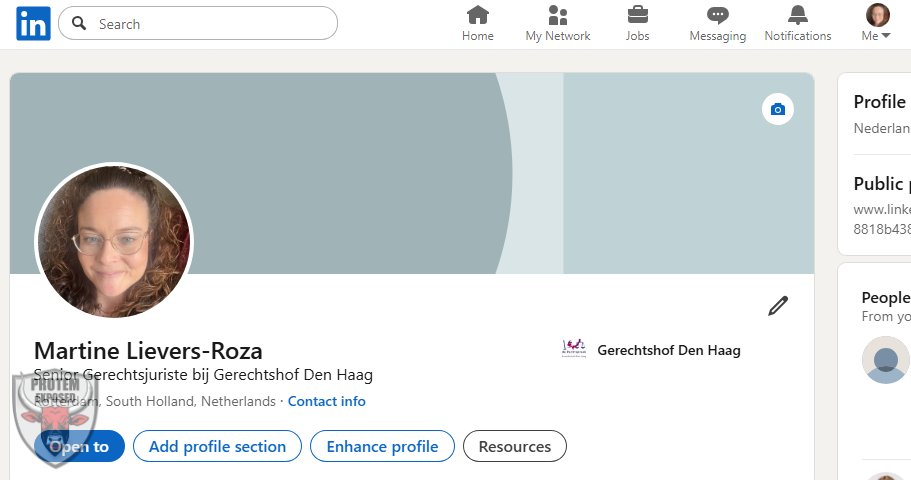Screen dimensions: 911x480
Task: Click the Gerechtshof Den Haag logo
Action: [x=574, y=350]
